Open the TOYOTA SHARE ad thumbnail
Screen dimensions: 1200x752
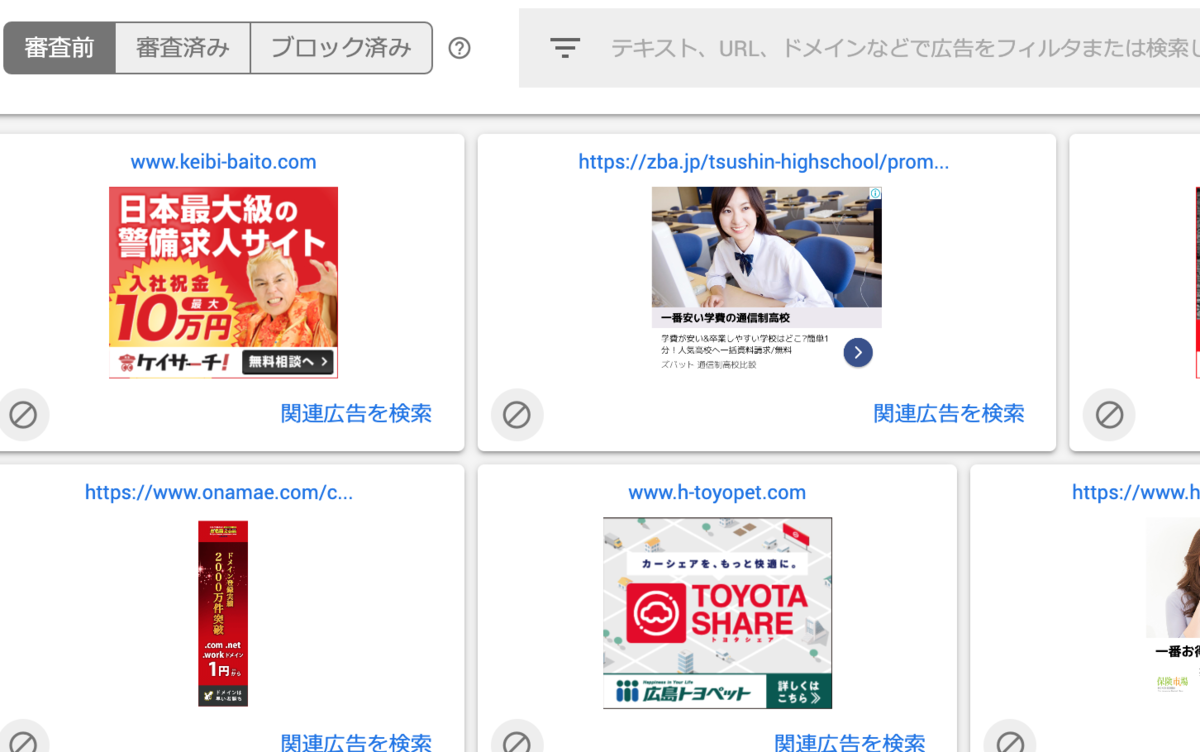(717, 613)
